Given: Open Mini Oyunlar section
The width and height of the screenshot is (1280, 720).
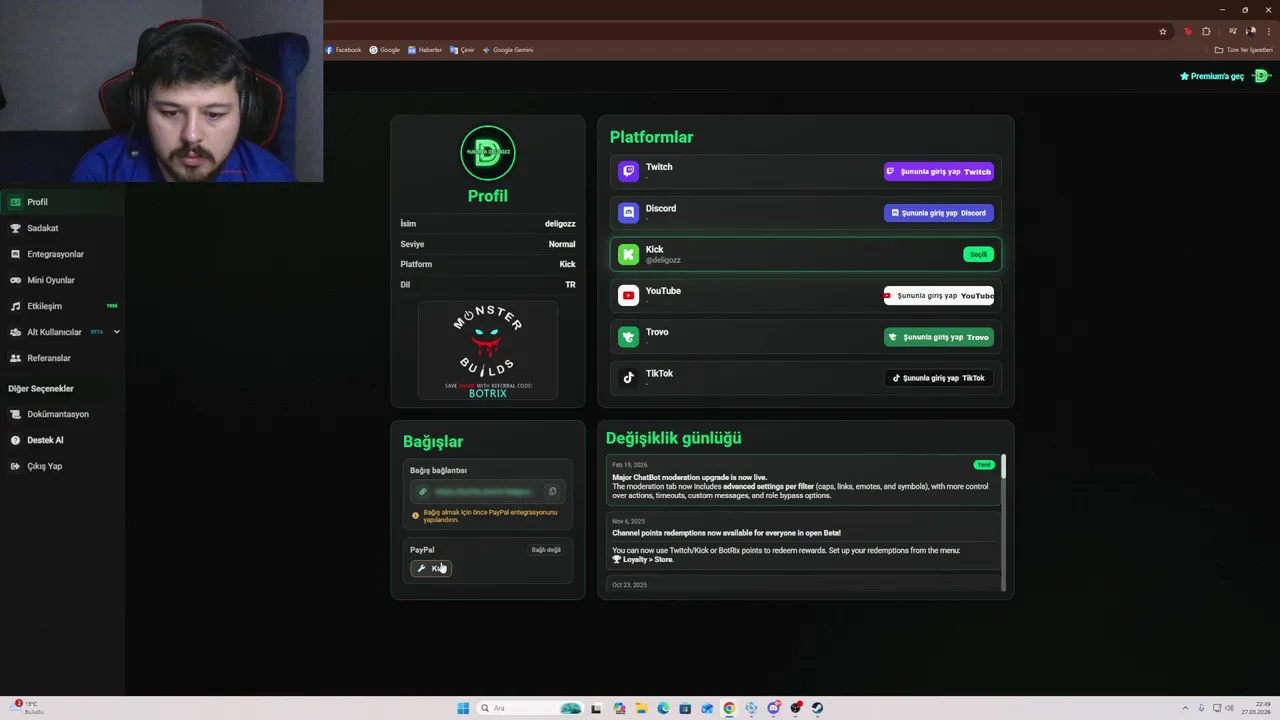Looking at the screenshot, I should pos(62,280).
